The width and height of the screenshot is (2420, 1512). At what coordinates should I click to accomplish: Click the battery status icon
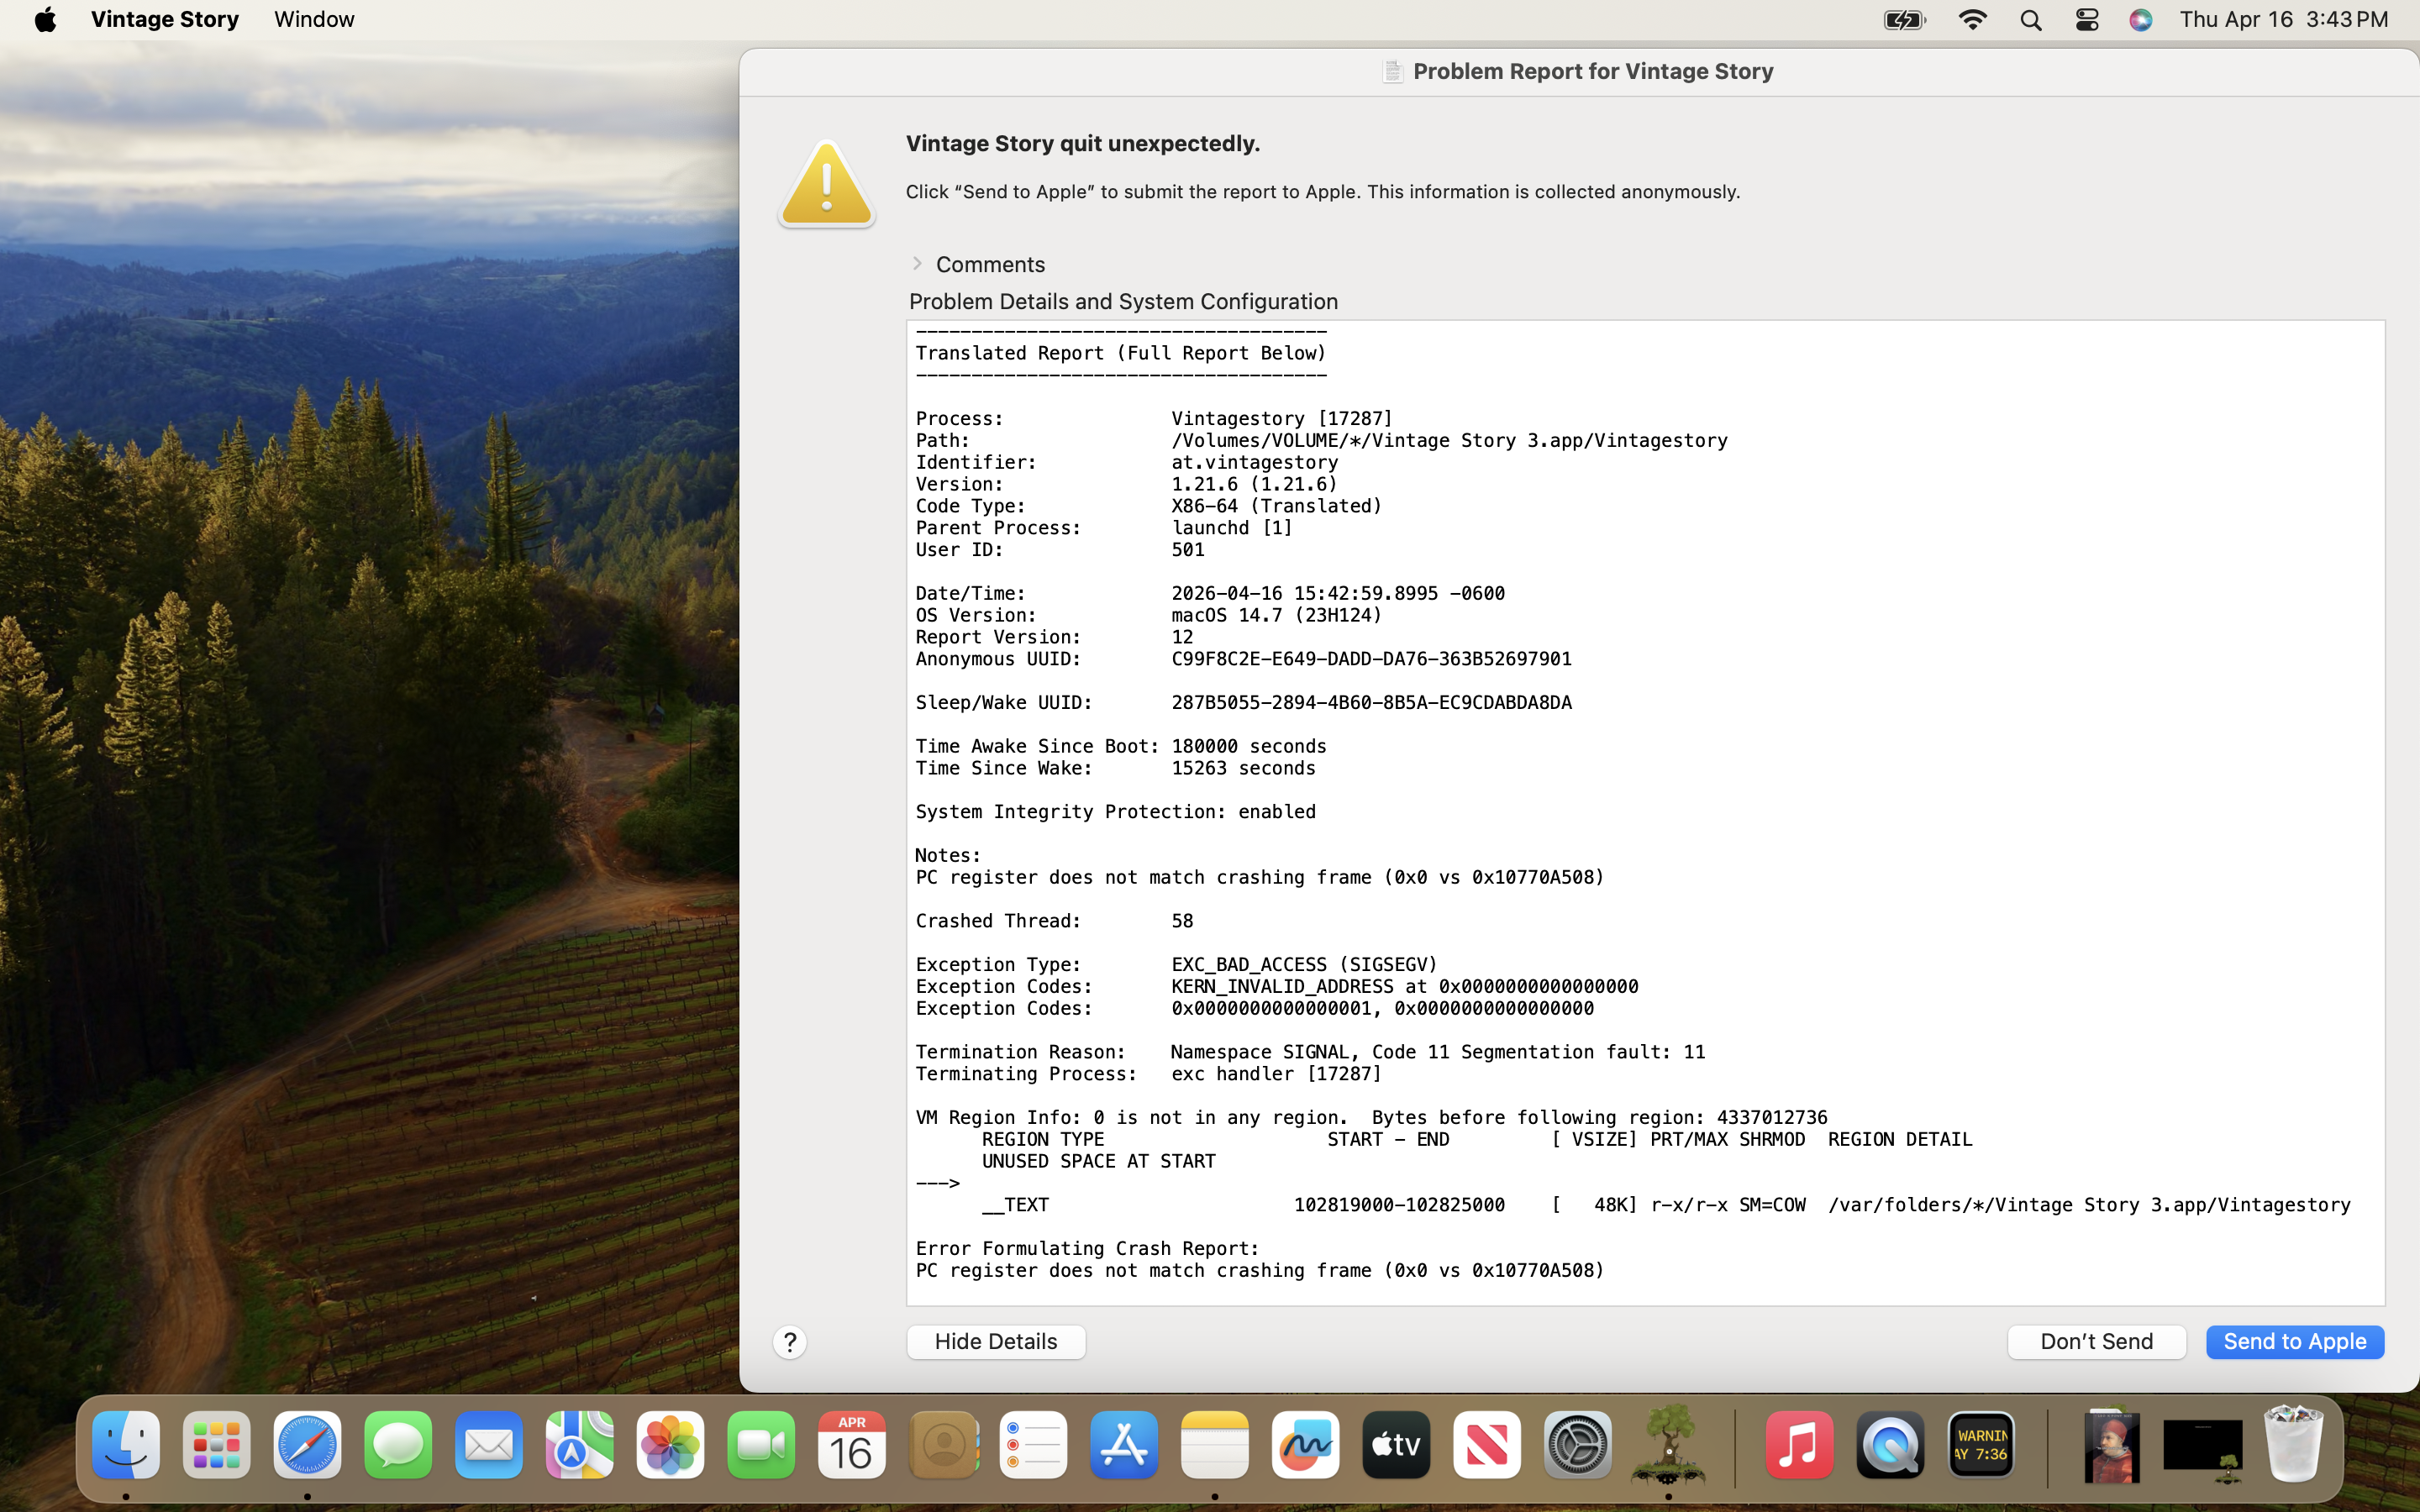coord(1904,20)
